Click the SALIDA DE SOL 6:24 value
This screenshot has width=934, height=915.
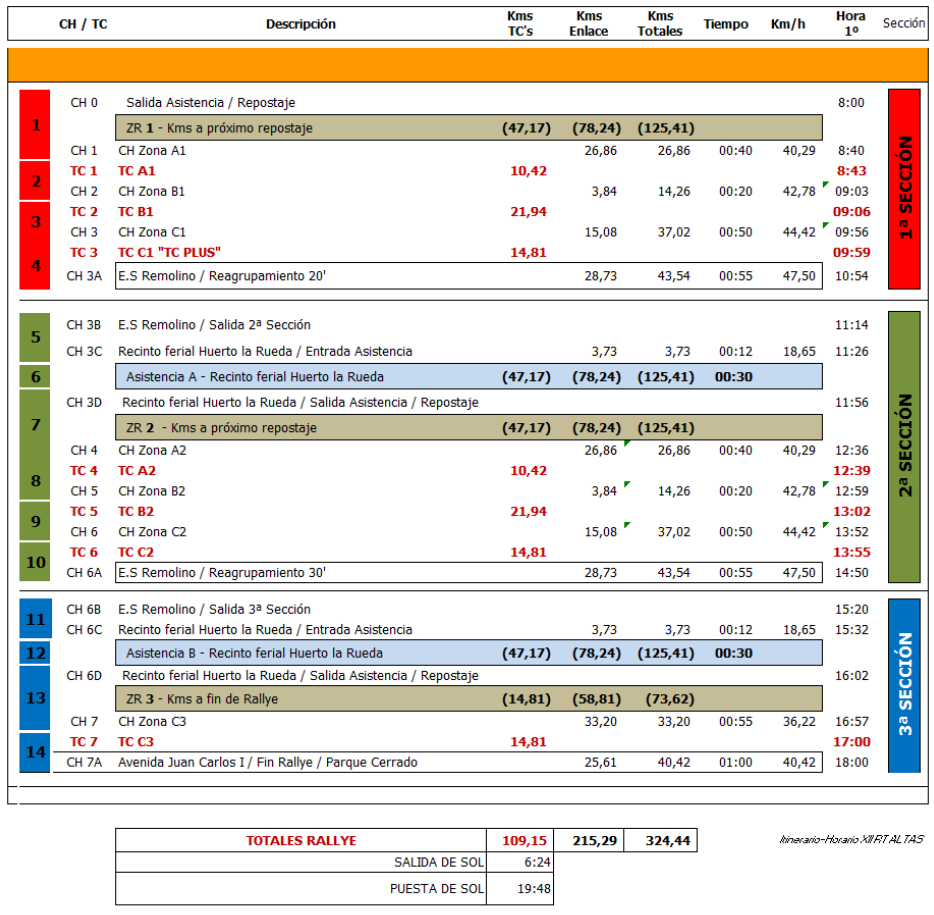coord(520,862)
